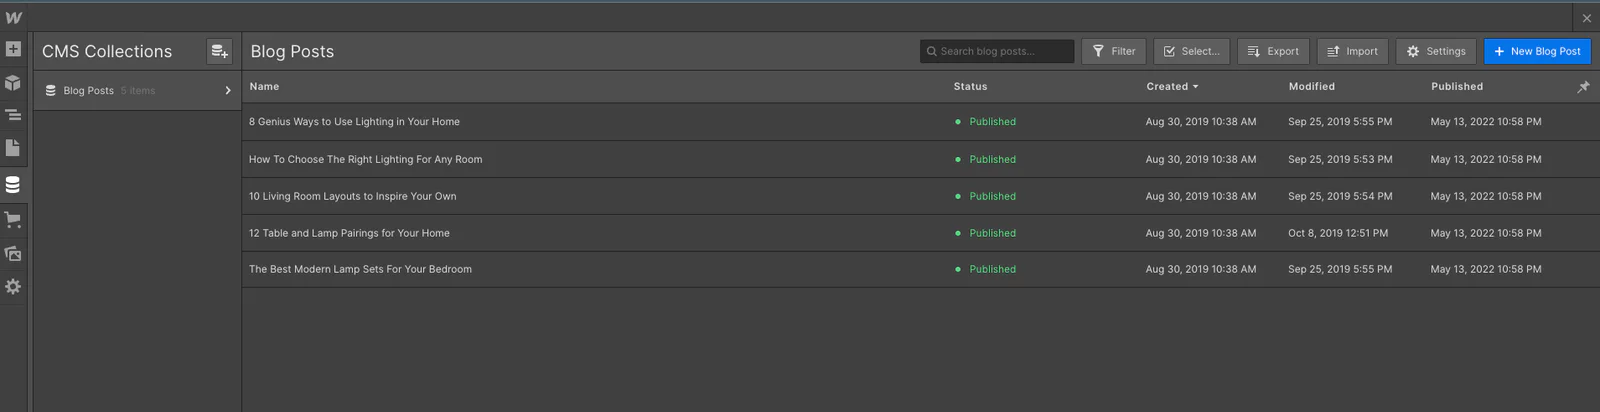The height and width of the screenshot is (412, 1600).
Task: Open the Symbols cube icon panel
Action: (13, 82)
